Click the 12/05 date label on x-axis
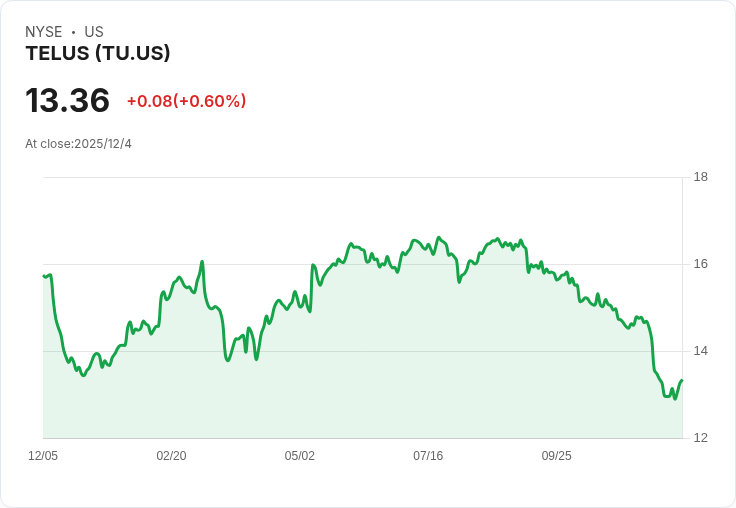Screen dimensions: 736x508 click(x=43, y=456)
